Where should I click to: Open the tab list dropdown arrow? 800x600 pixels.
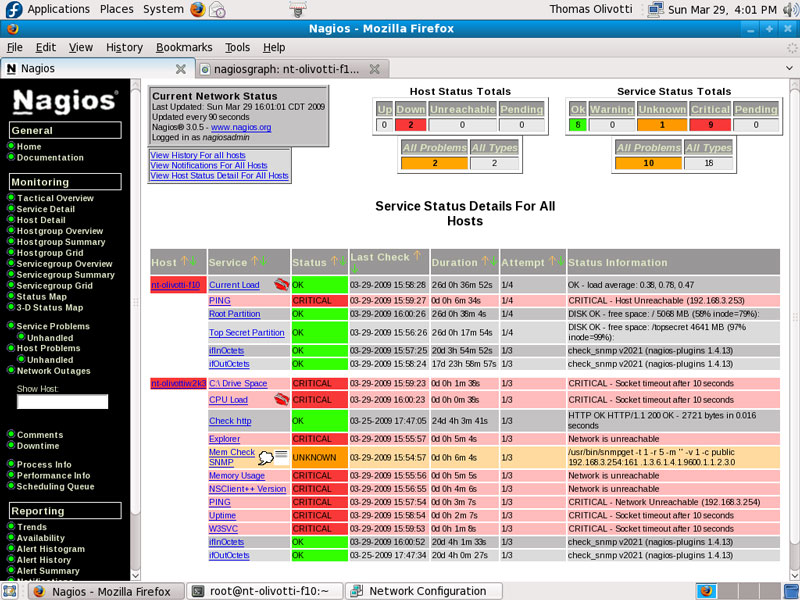tap(790, 68)
